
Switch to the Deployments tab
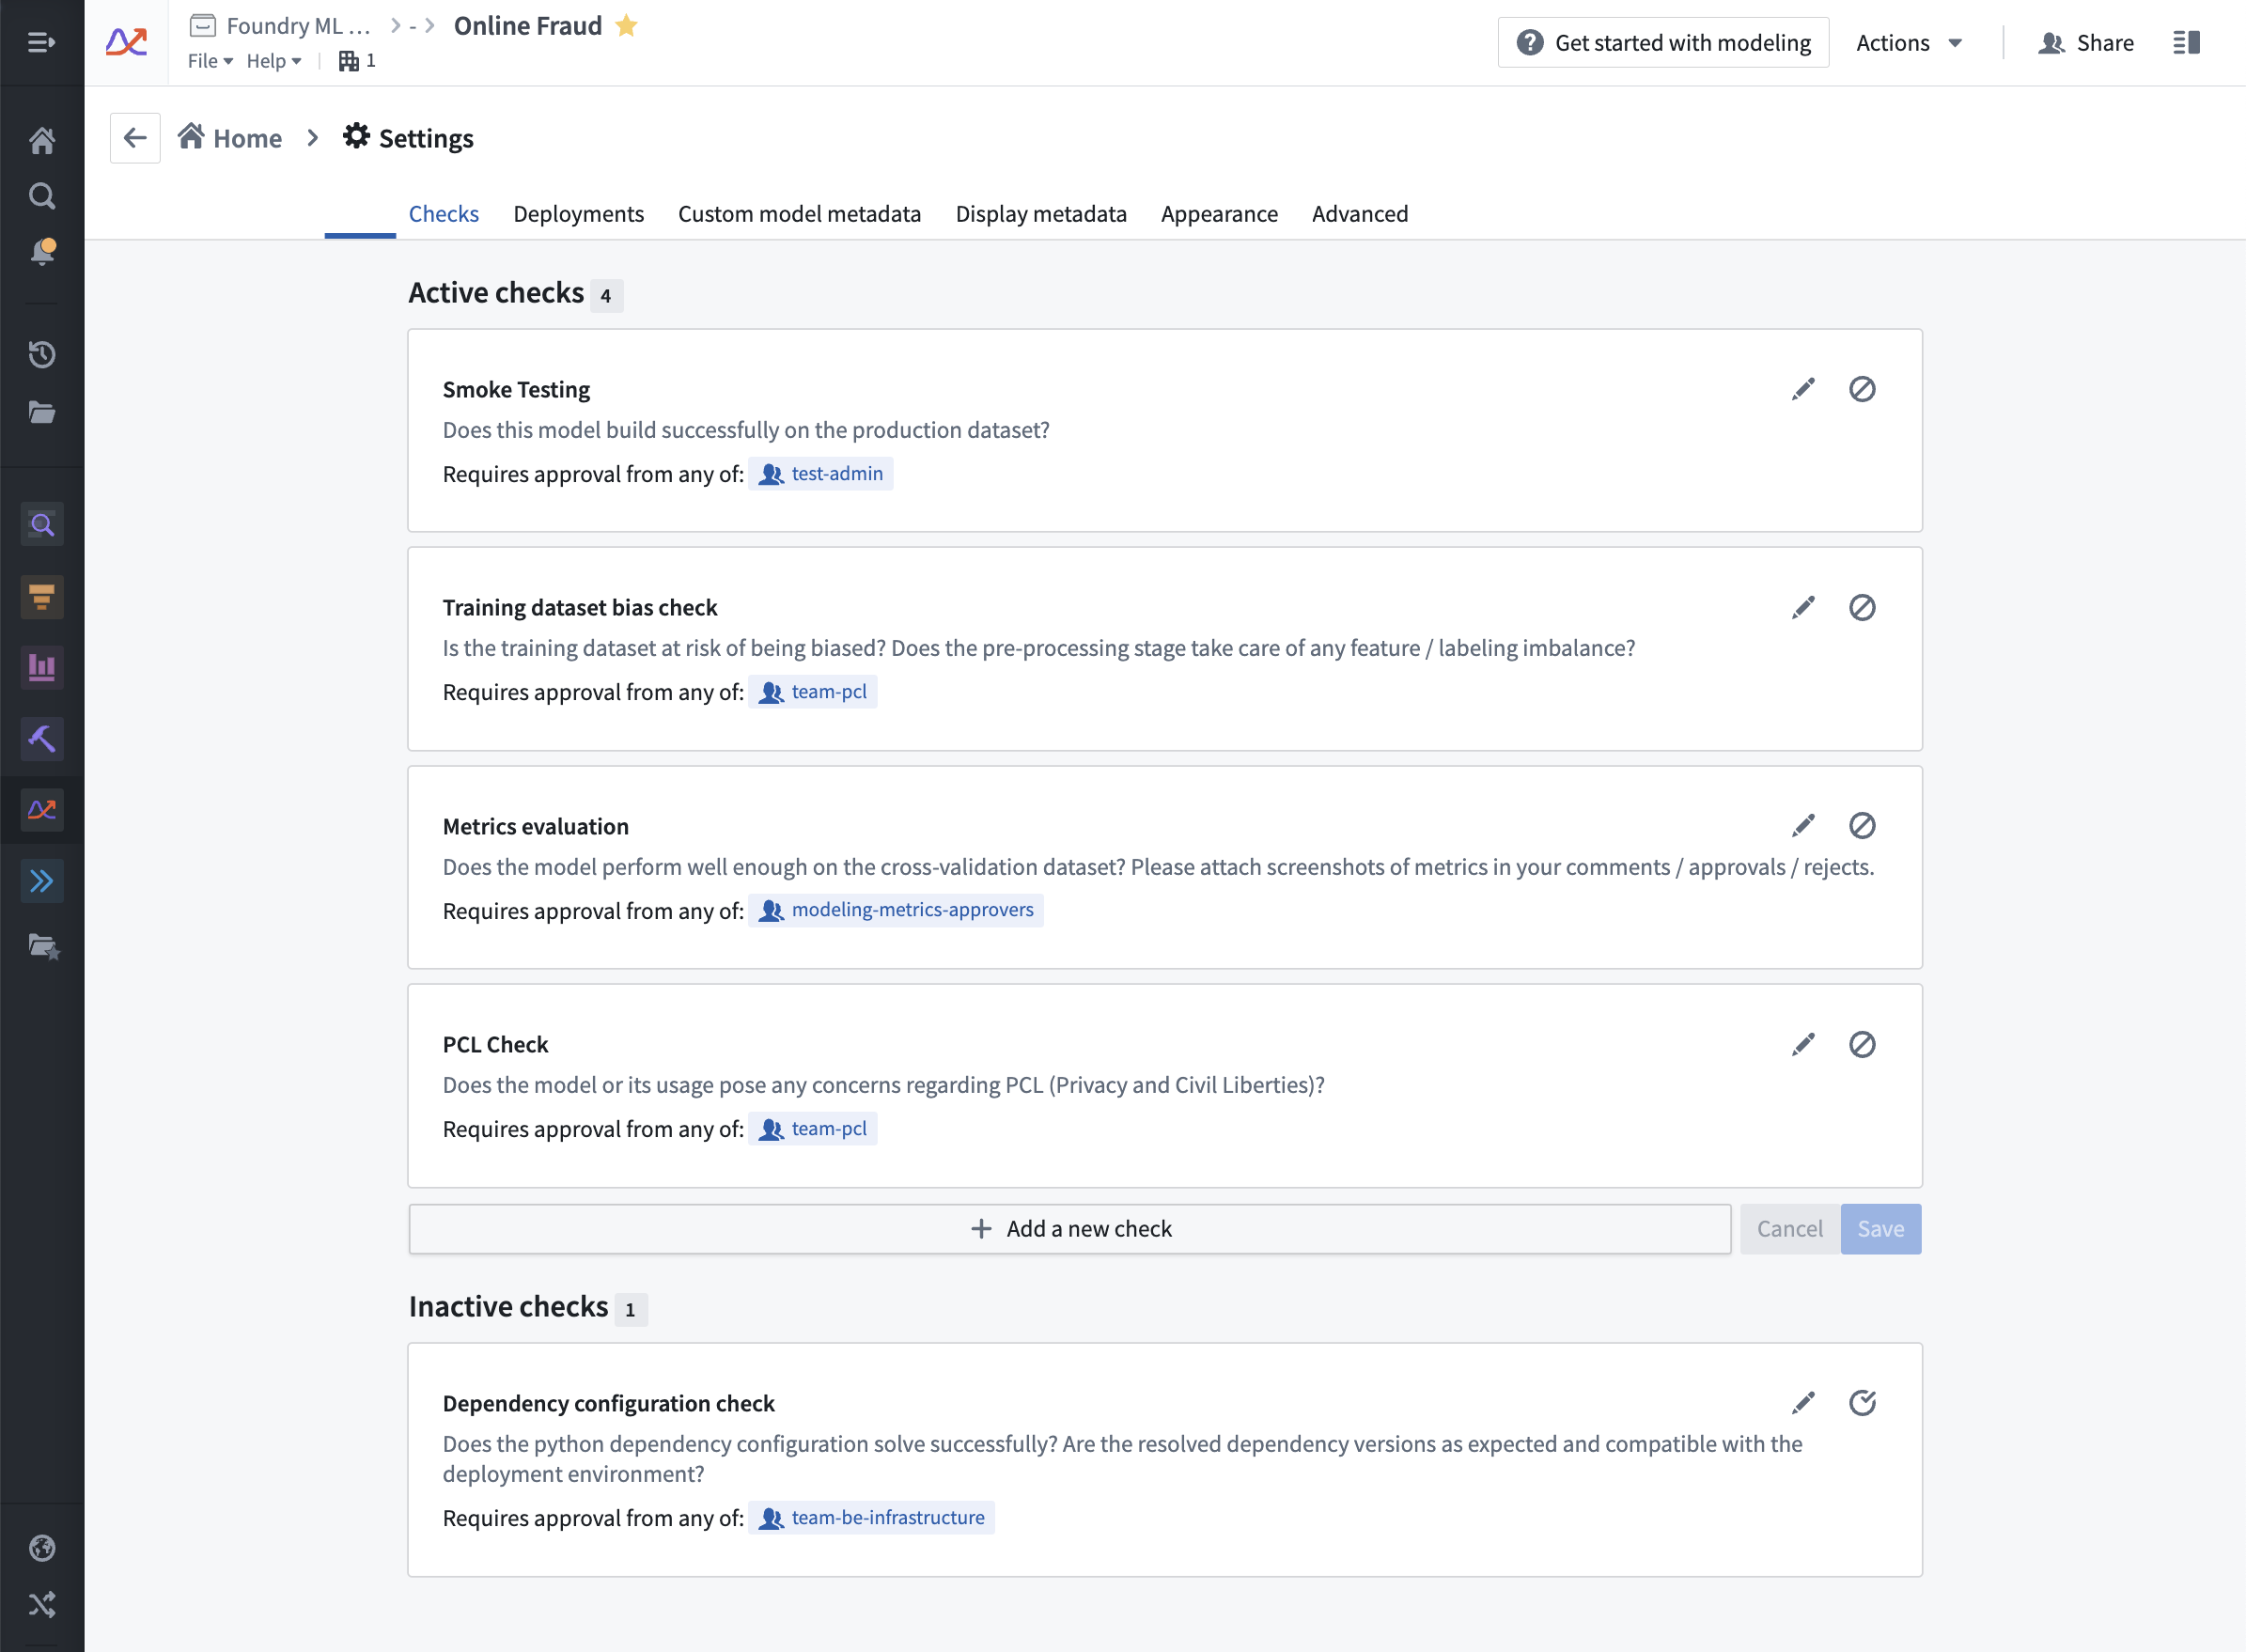point(578,214)
